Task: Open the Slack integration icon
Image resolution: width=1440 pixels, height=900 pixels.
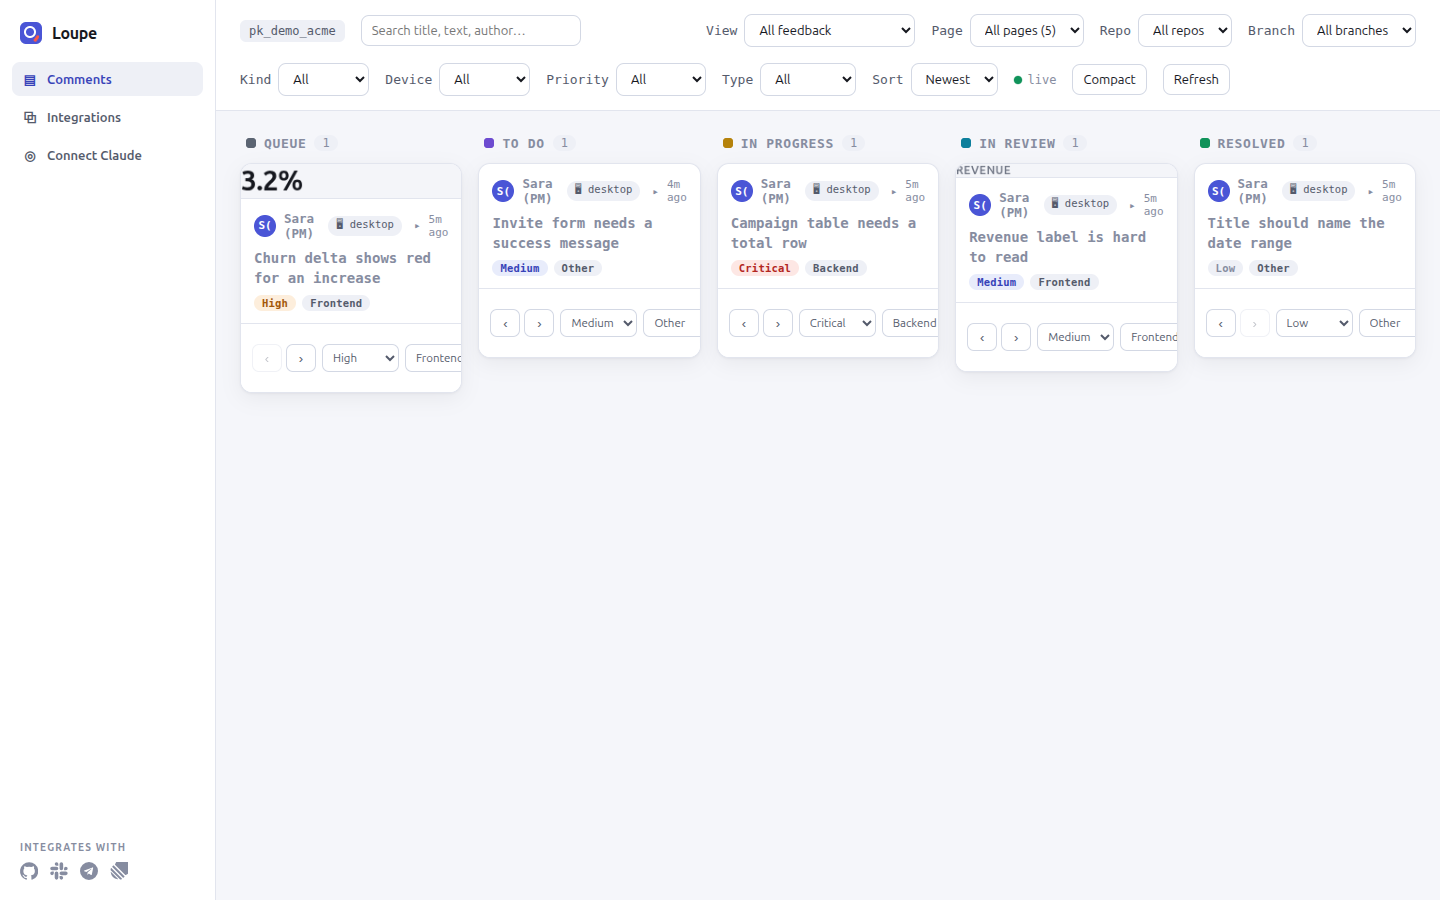Action: pyautogui.click(x=59, y=871)
